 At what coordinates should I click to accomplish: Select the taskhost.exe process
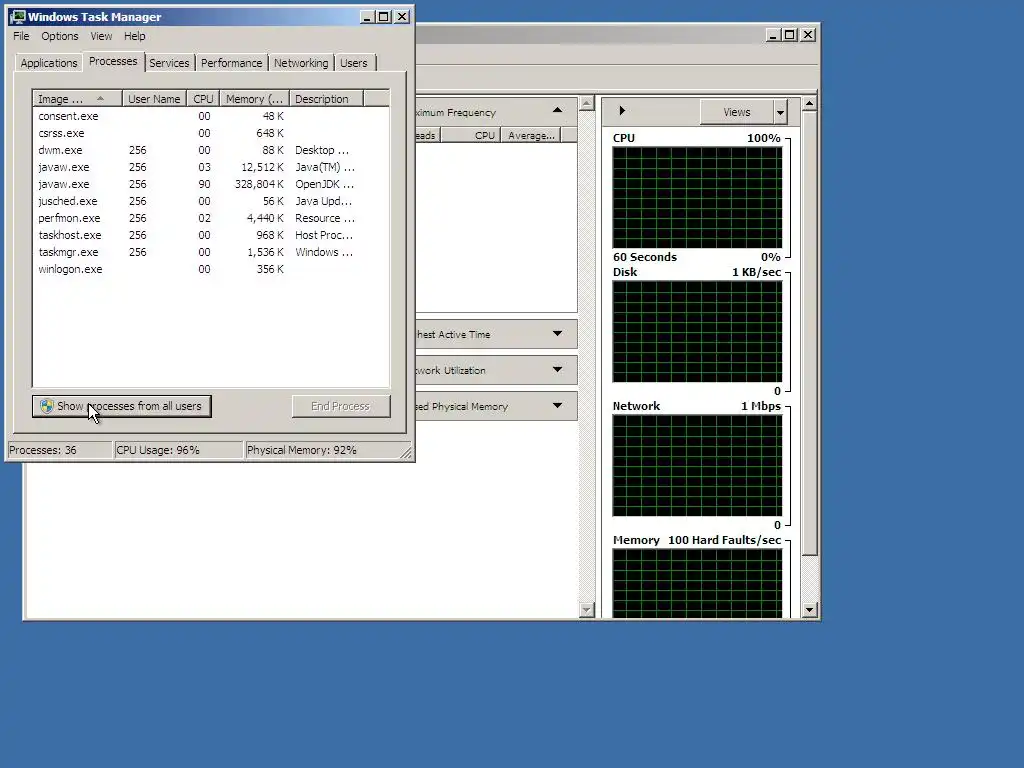pyautogui.click(x=210, y=235)
